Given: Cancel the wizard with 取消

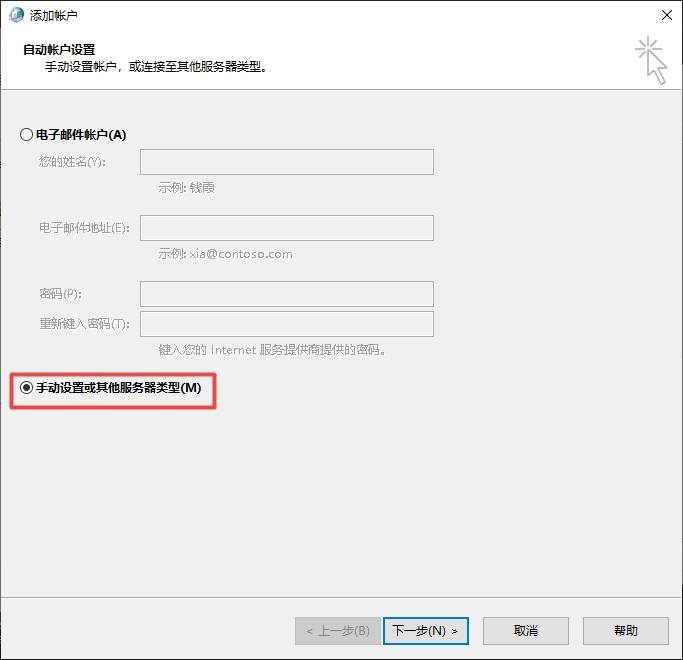Looking at the screenshot, I should point(526,631).
